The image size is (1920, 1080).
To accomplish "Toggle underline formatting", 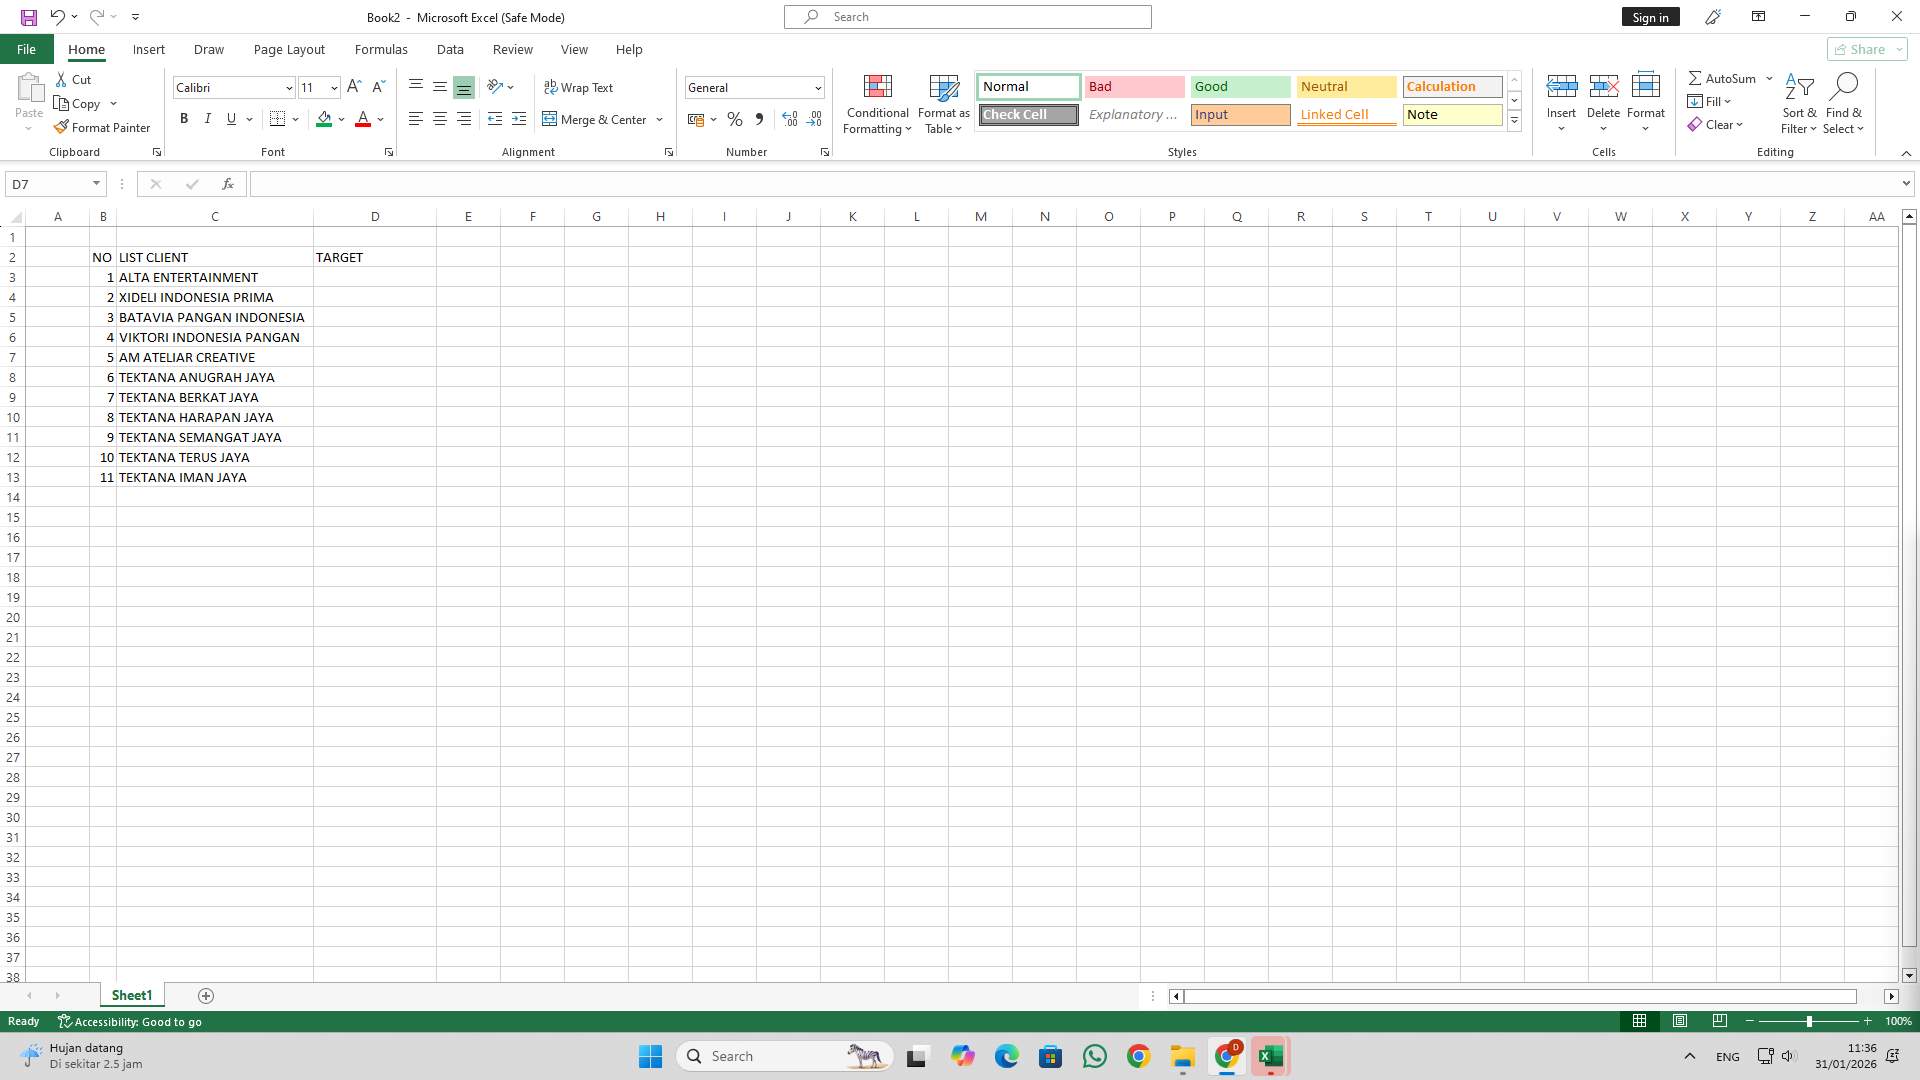I will click(231, 119).
